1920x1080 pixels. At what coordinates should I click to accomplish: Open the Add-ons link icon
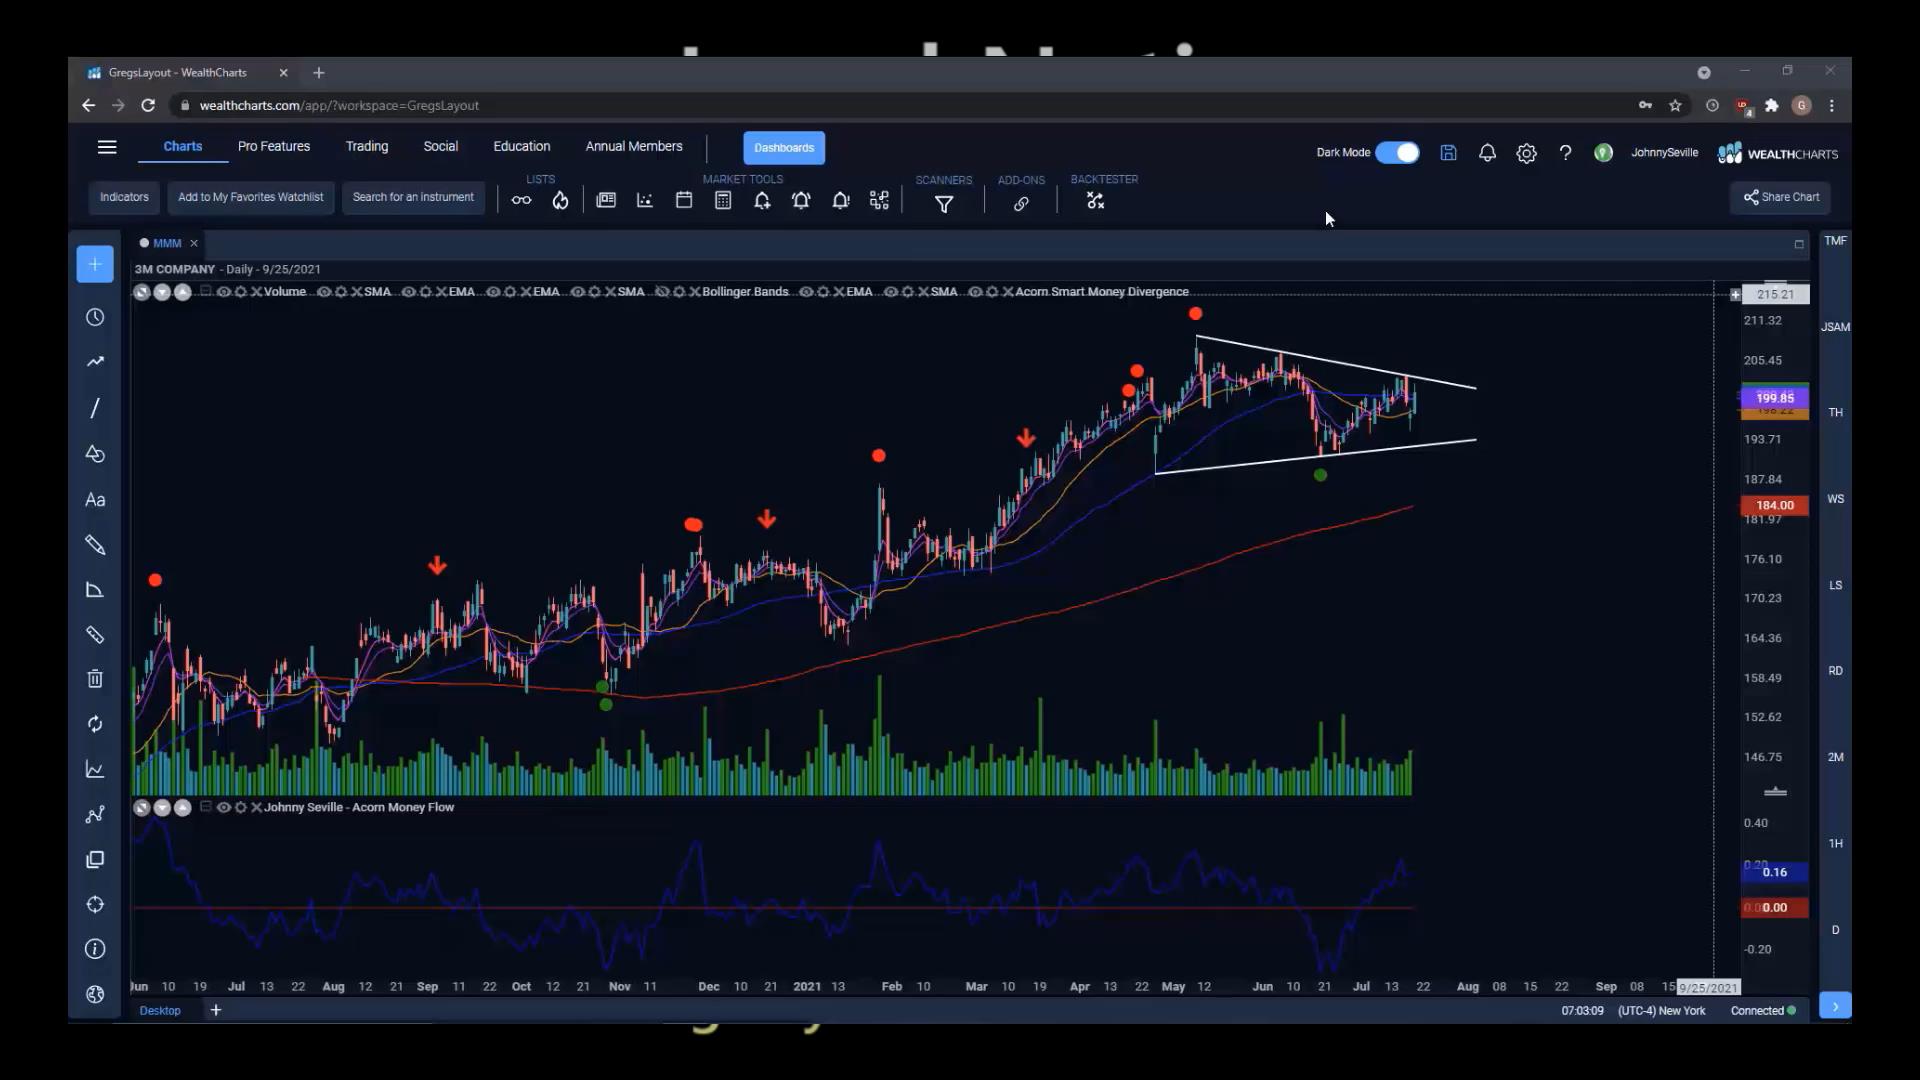pyautogui.click(x=1021, y=204)
